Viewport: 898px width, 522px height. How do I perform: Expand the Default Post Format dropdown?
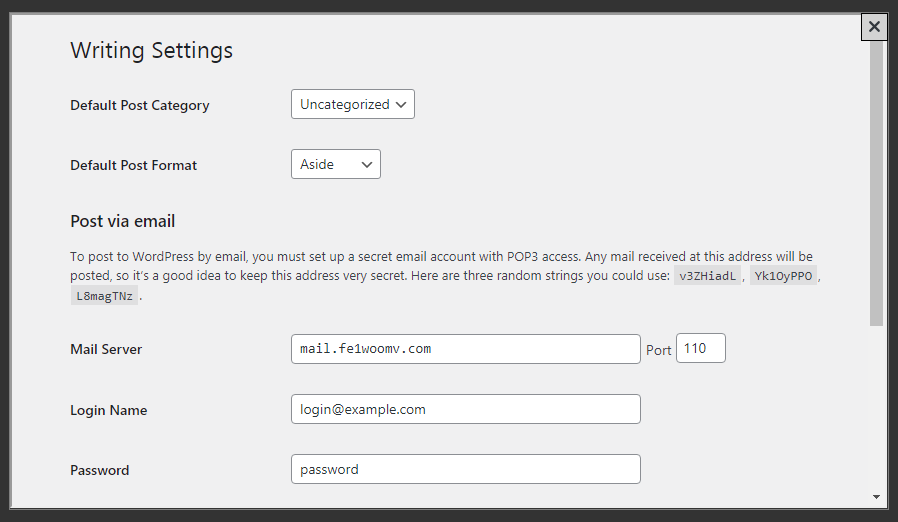point(335,164)
